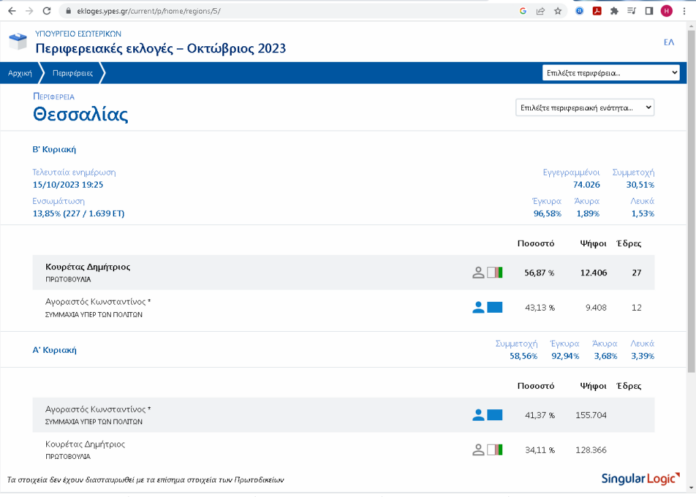
Task: Click Κουρέτας party color swatch in Α' Κυριακή
Action: click(x=494, y=450)
